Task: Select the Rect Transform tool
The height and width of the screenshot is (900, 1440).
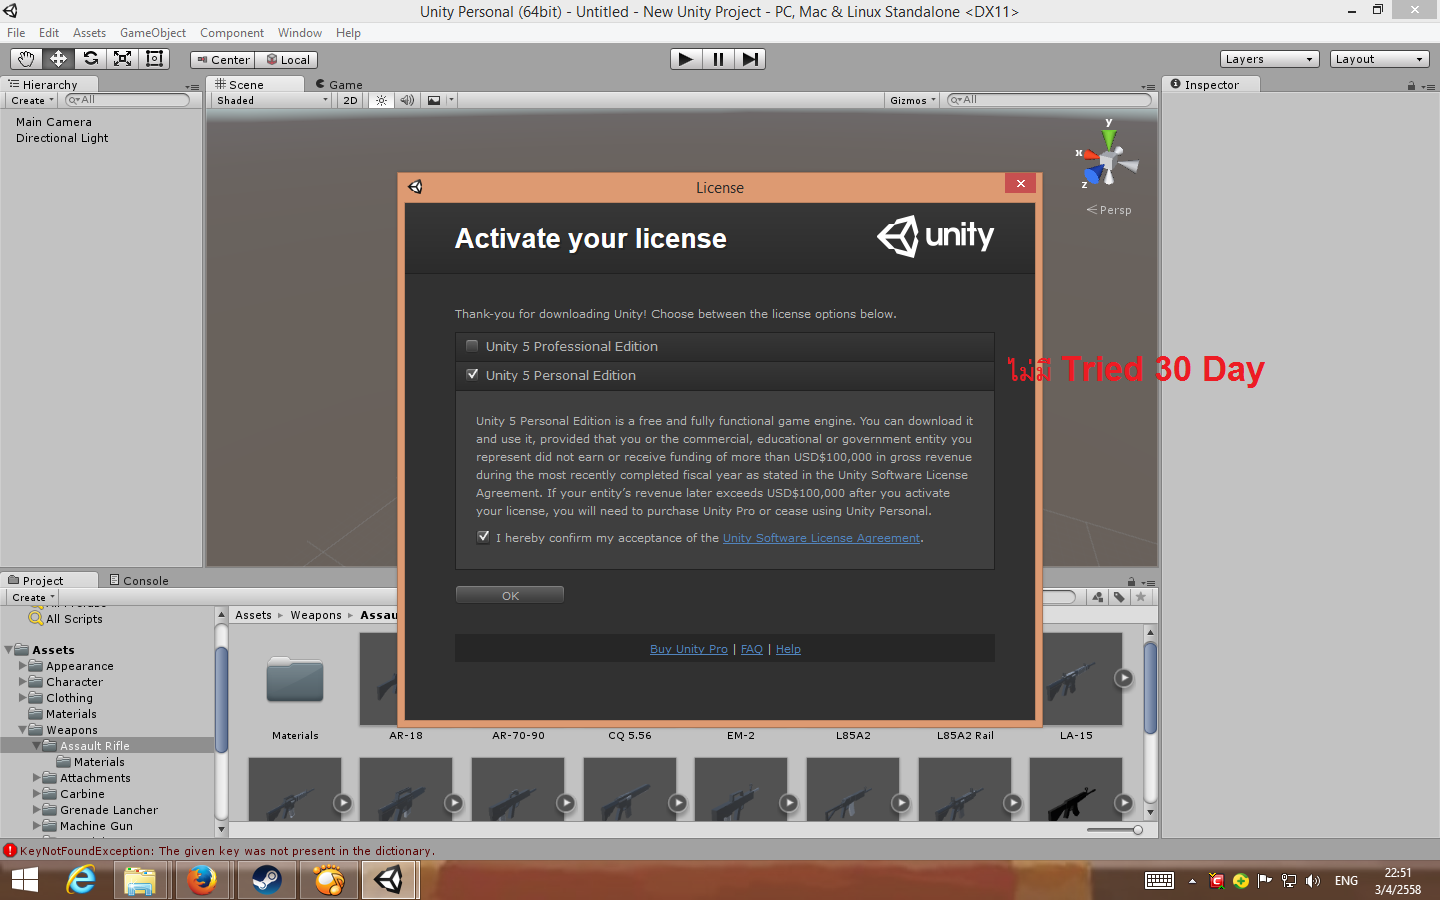Action: pos(154,59)
